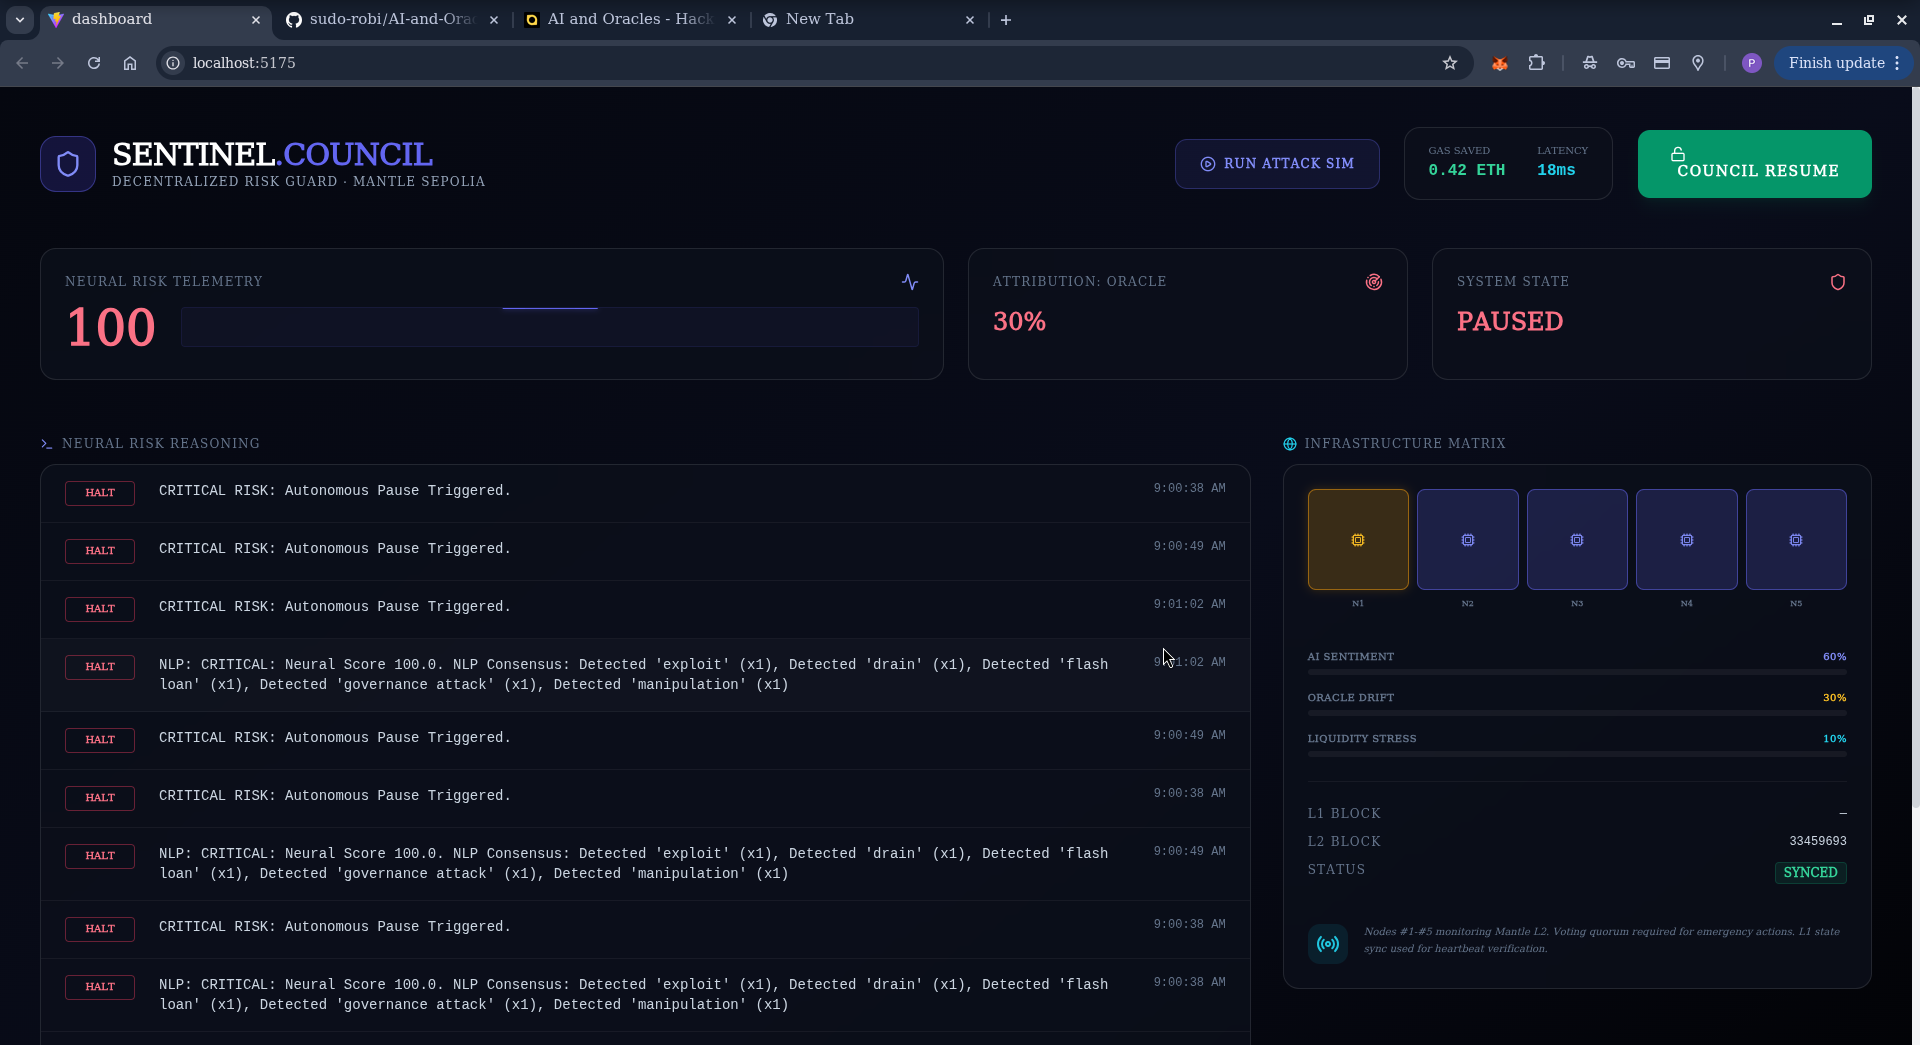The height and width of the screenshot is (1045, 1920).
Task: Click the HALT badge at 9:01:02 AM NLP entry
Action: 100,667
